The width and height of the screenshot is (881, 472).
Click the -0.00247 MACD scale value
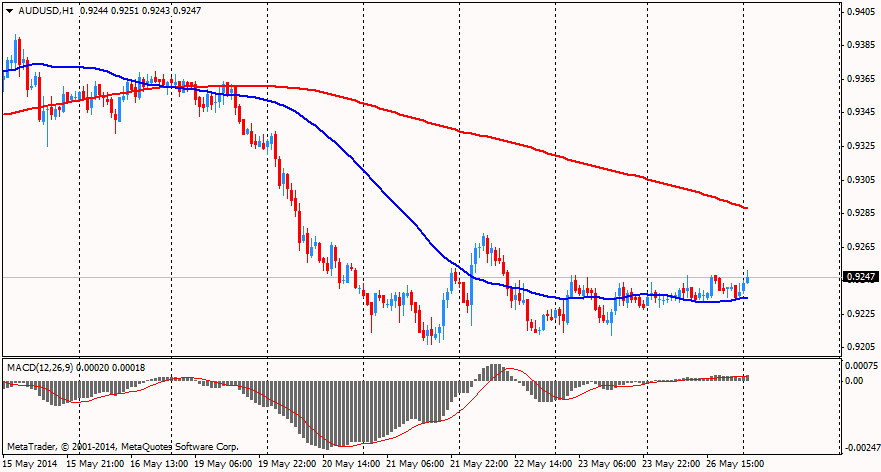[861, 448]
